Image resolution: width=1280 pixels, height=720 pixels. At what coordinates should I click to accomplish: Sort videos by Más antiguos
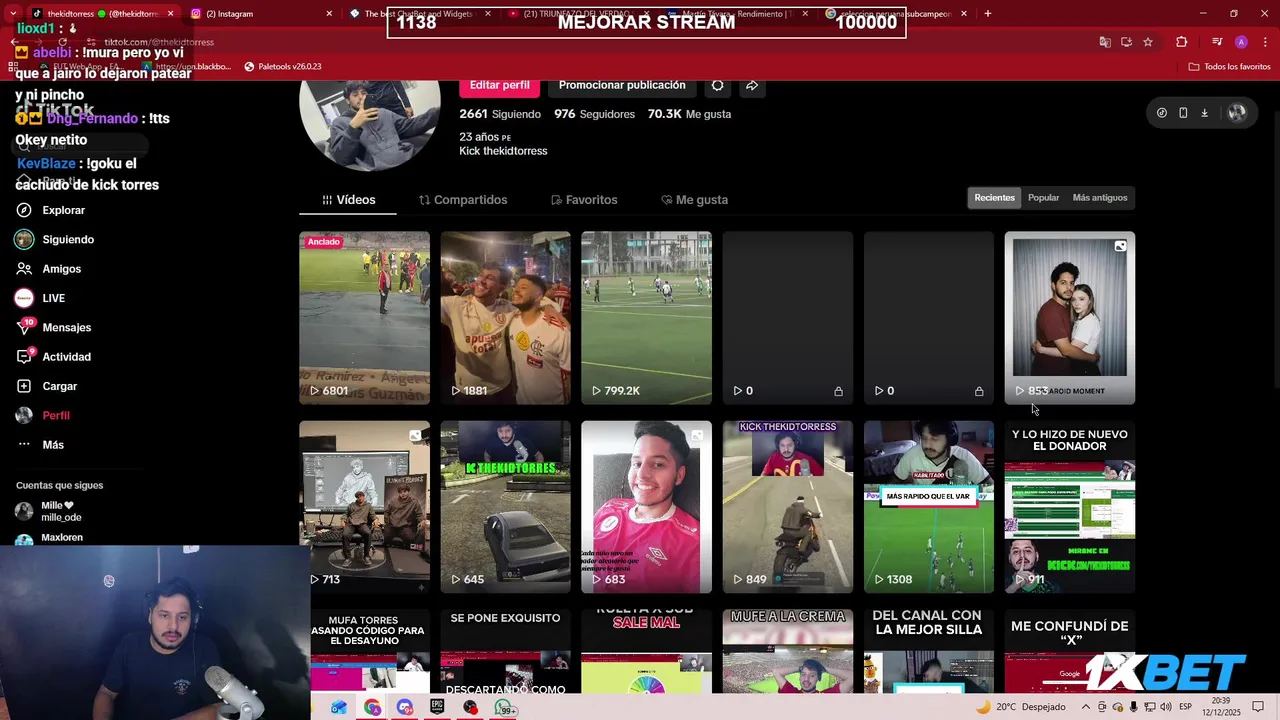tap(1100, 198)
